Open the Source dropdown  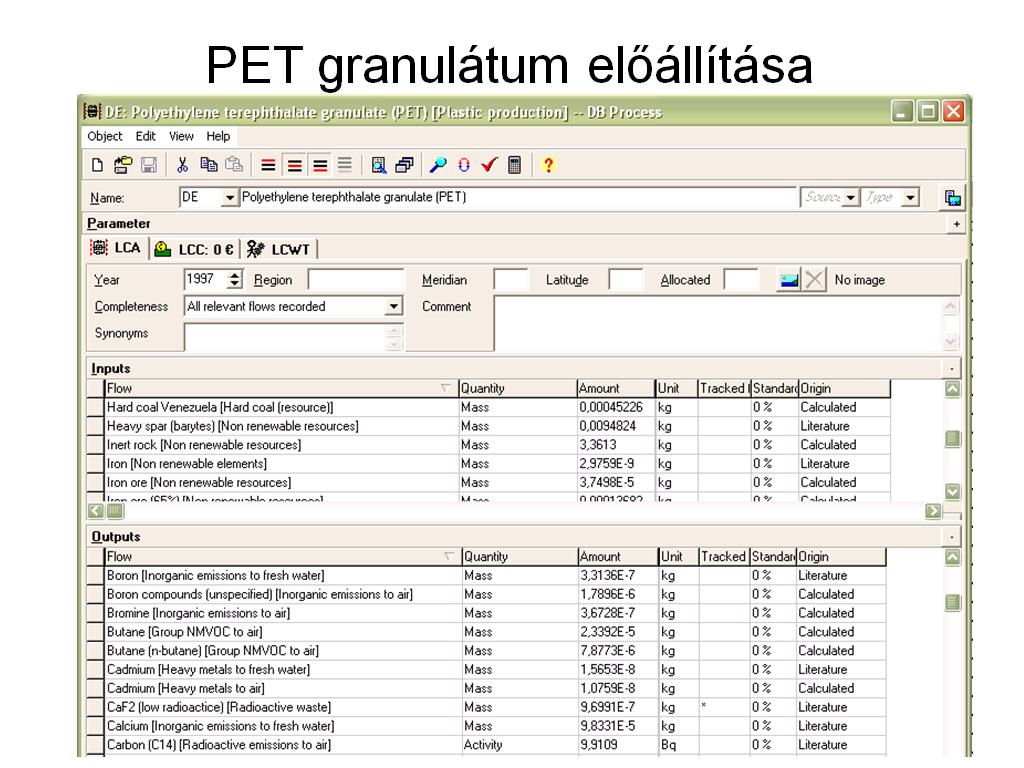[850, 198]
